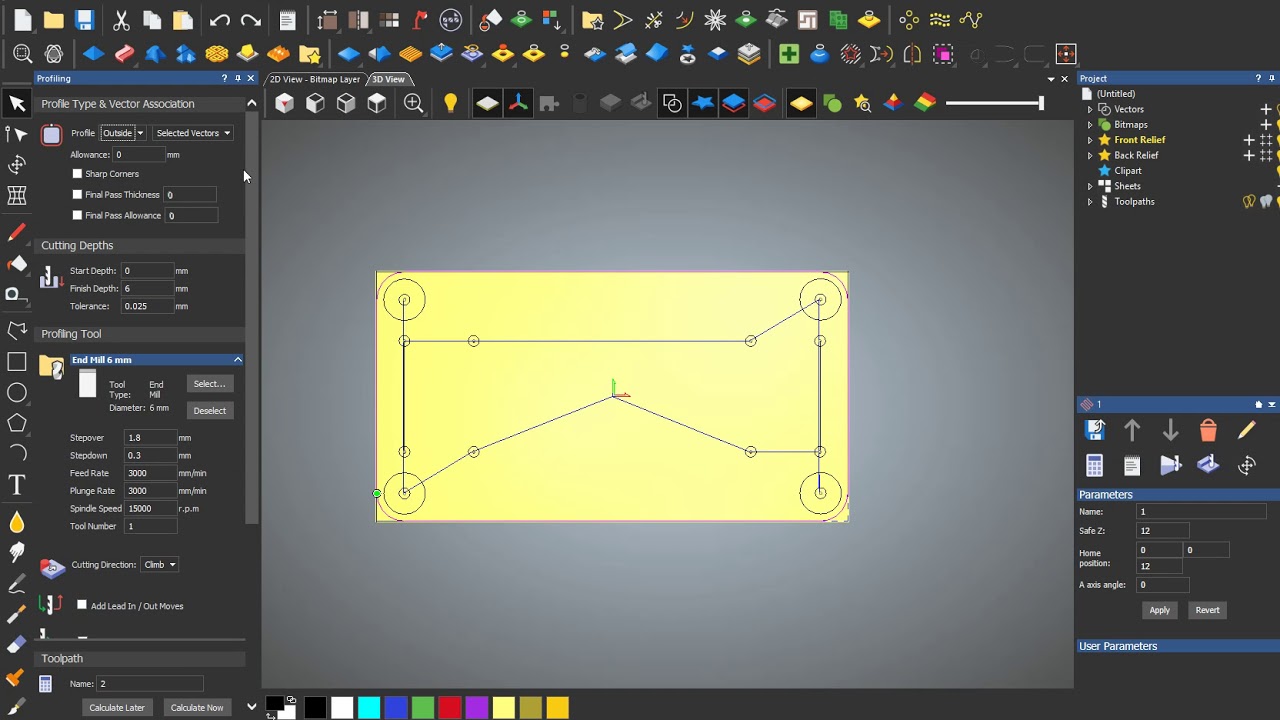
Task: Enable the Sharp Corners checkbox
Action: pos(77,174)
